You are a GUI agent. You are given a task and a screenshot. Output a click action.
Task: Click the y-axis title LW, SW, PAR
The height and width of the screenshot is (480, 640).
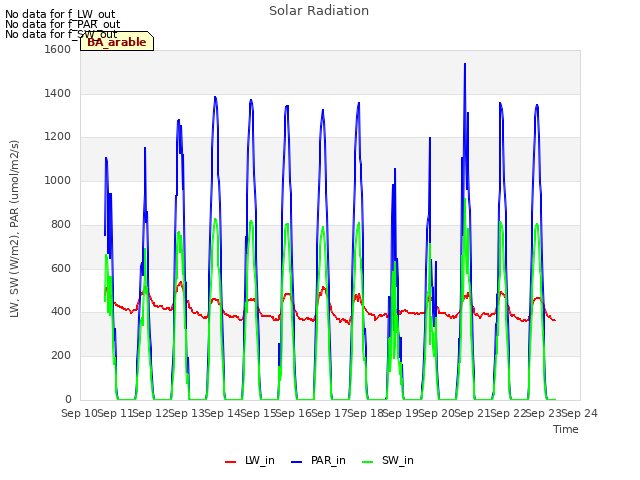(14, 229)
